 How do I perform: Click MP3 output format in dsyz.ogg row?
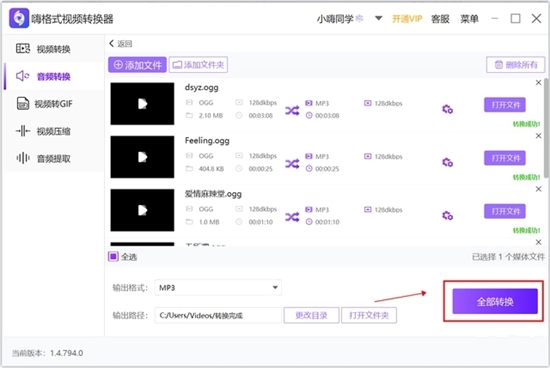tap(322, 103)
